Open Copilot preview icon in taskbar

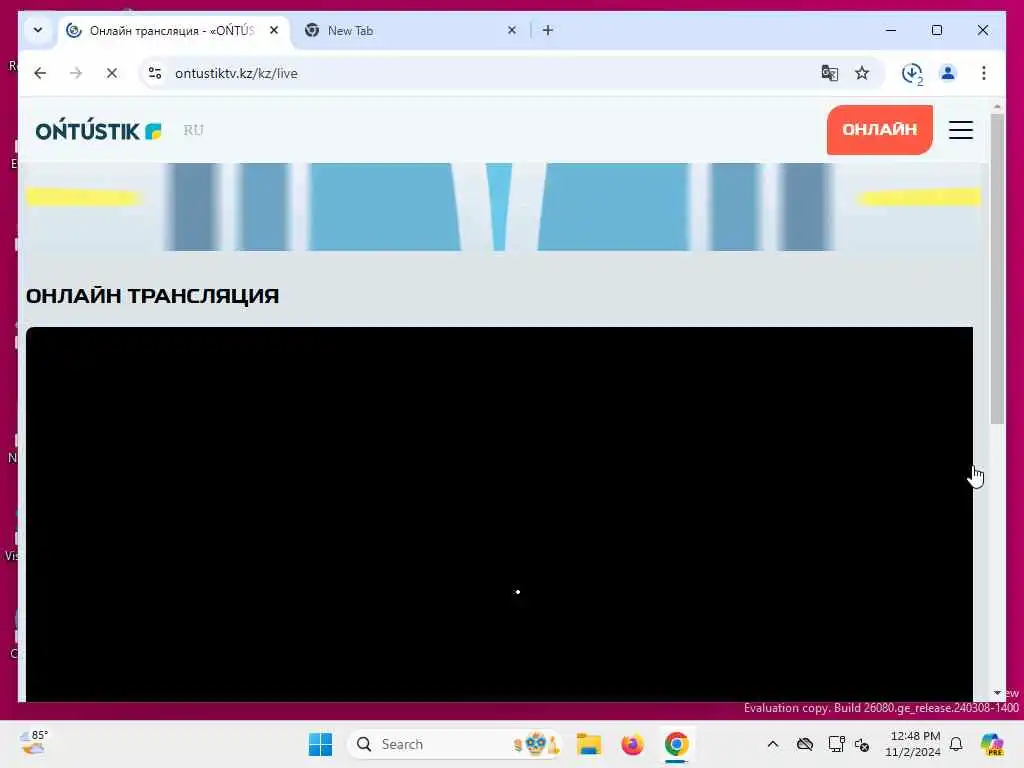pyautogui.click(x=992, y=744)
